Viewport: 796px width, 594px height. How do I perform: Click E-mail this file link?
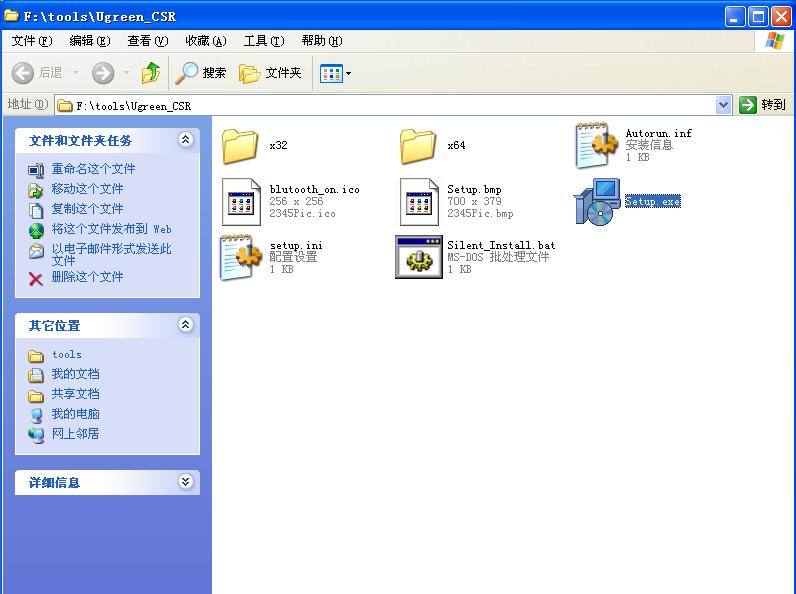coord(111,254)
